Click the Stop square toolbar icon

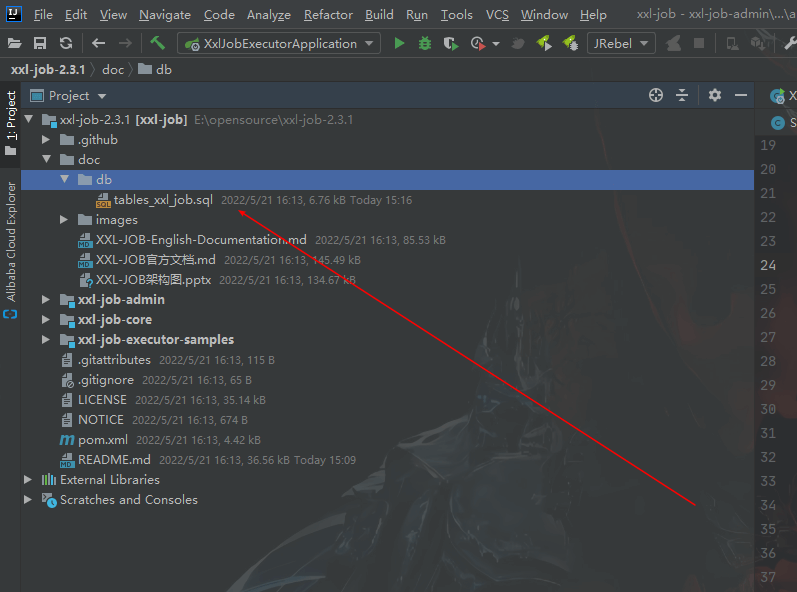[x=699, y=44]
